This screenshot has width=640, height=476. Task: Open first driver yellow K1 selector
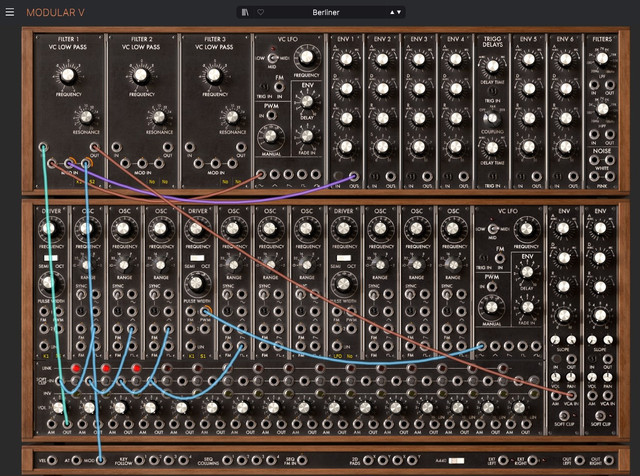pos(46,356)
